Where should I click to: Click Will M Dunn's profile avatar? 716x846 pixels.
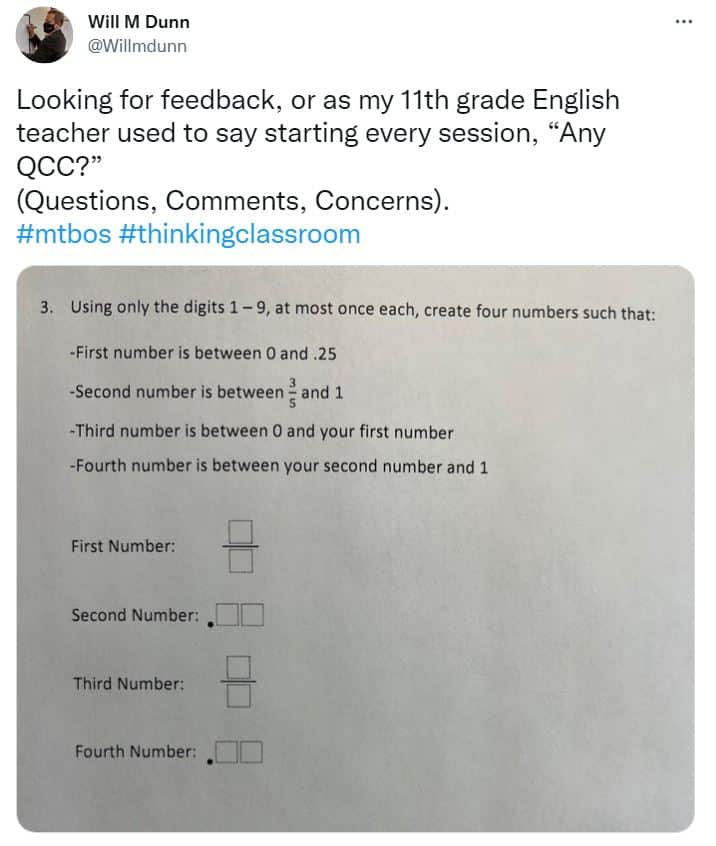(x=44, y=35)
